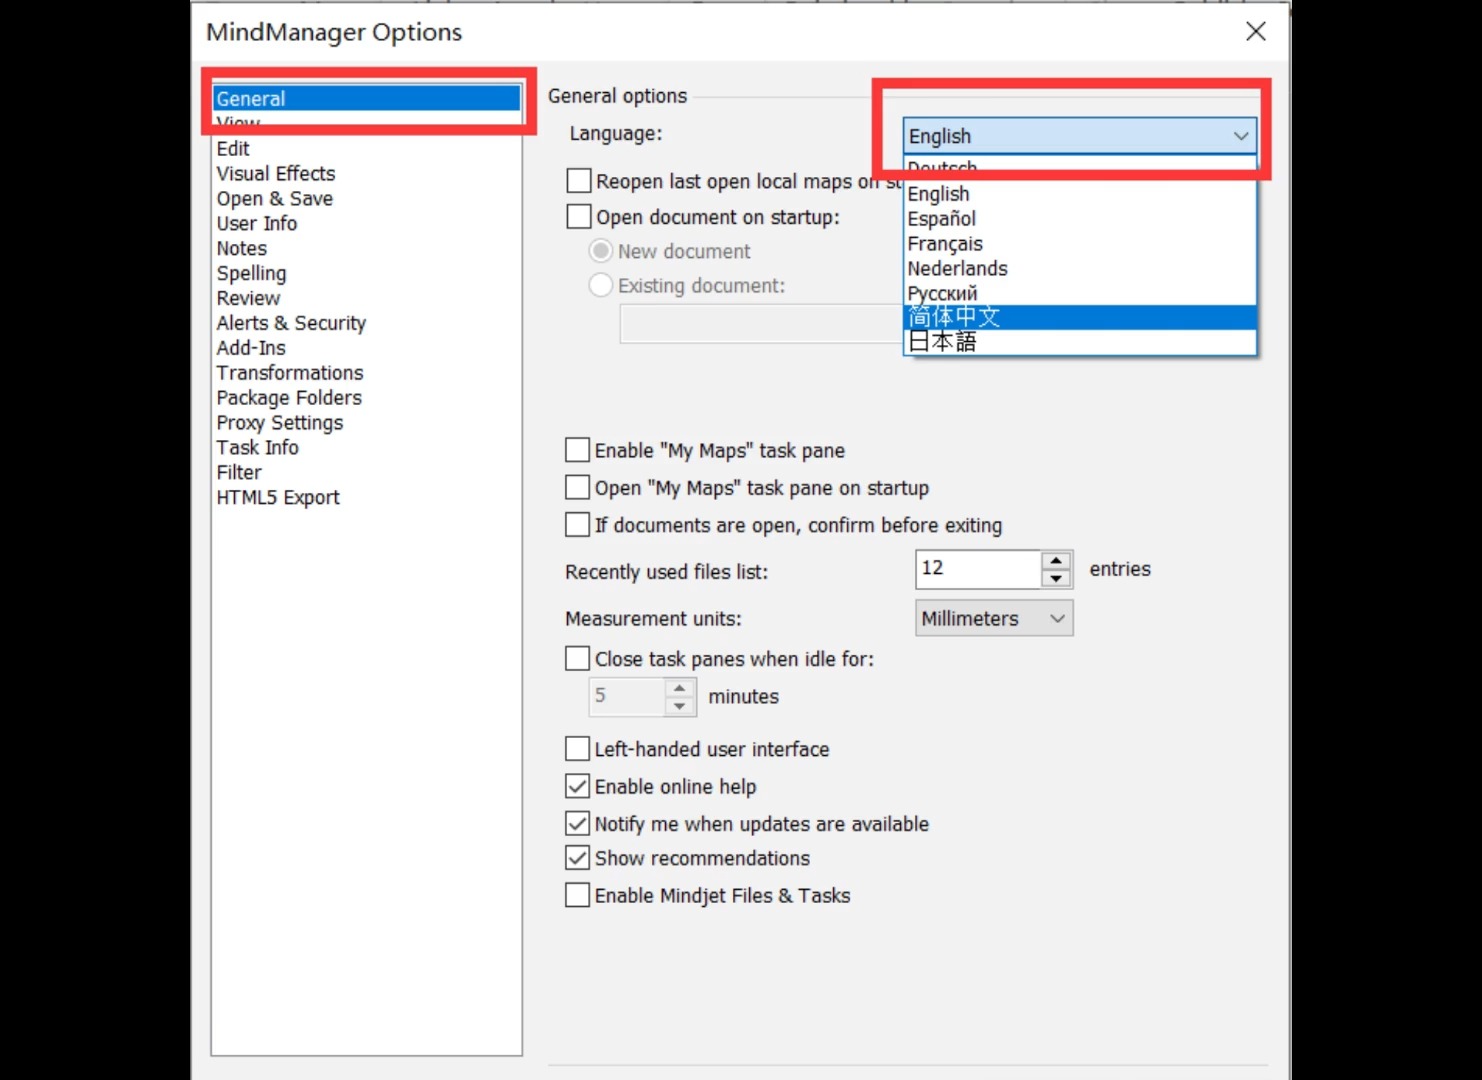Close the MindManager Options dialog
Screen dimensions: 1482x1080
(x=1256, y=32)
